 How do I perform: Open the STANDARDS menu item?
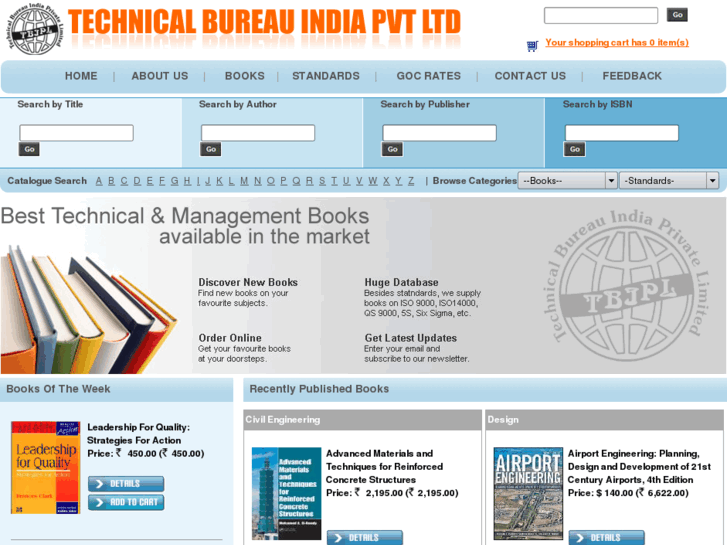pos(325,76)
